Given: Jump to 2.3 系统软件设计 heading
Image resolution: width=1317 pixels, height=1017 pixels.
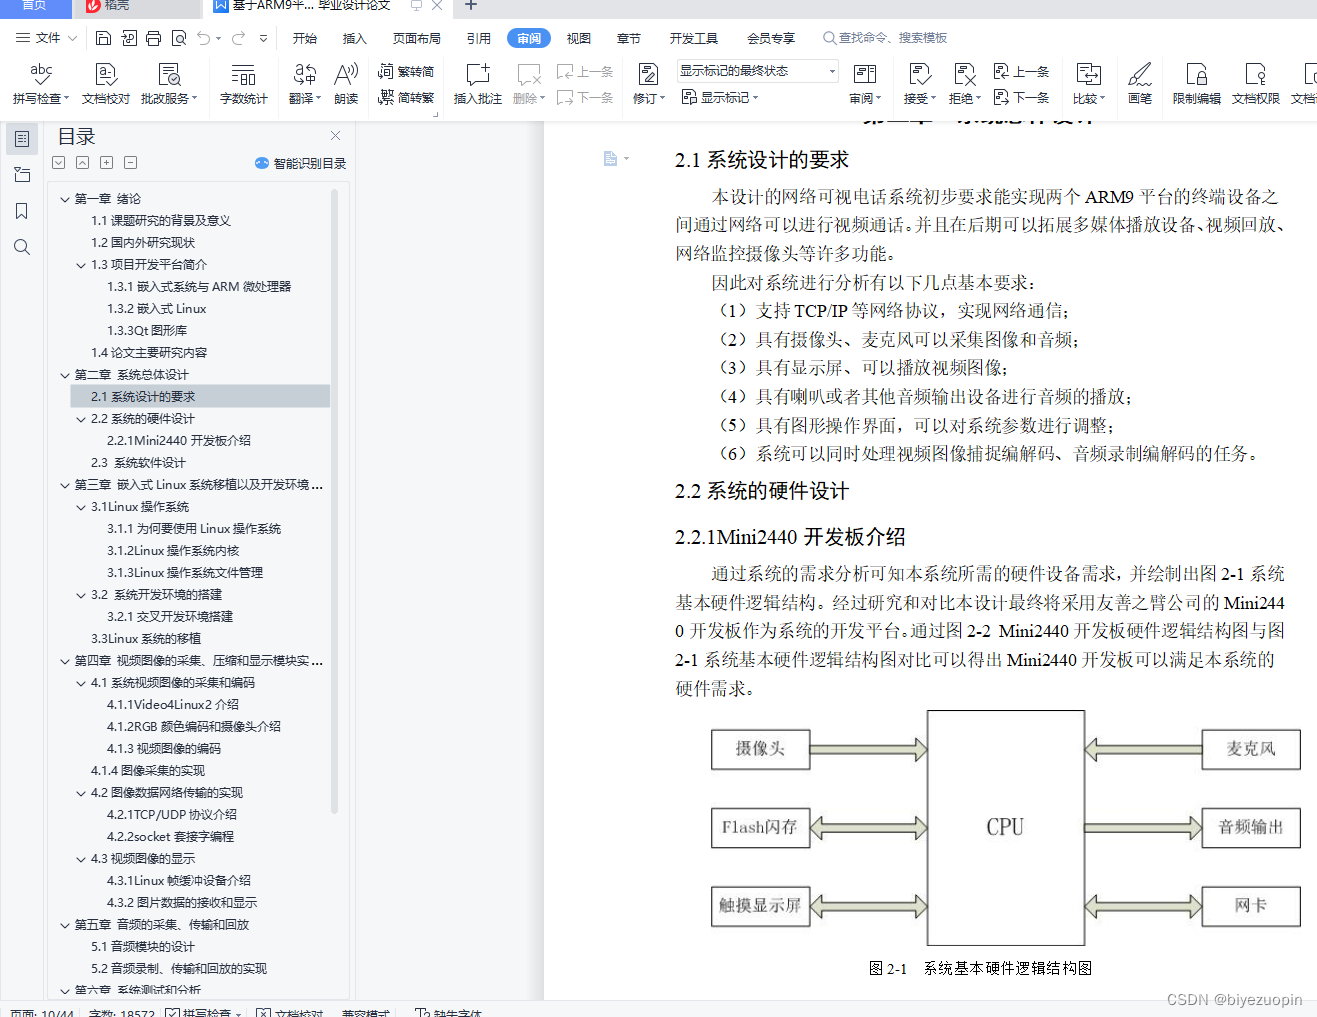Looking at the screenshot, I should 138,463.
